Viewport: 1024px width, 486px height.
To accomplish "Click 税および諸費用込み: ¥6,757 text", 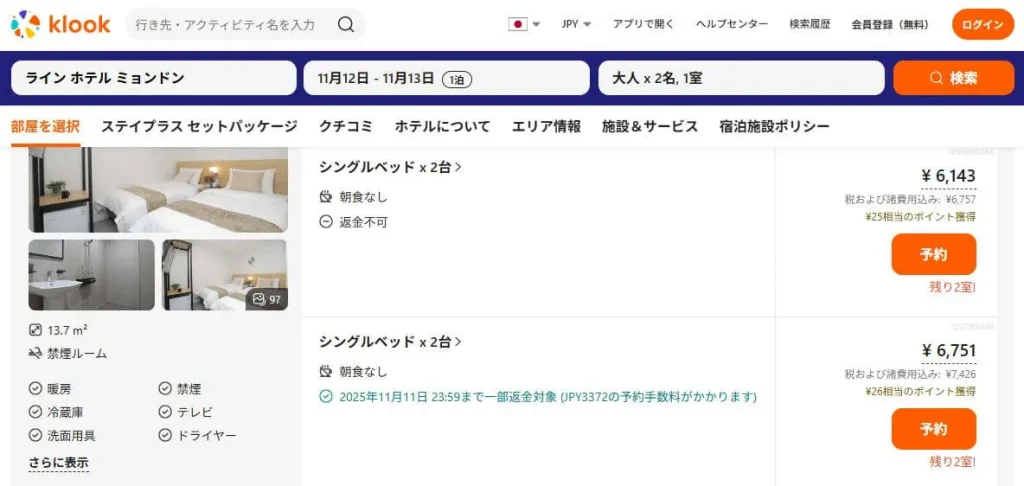I will (910, 200).
